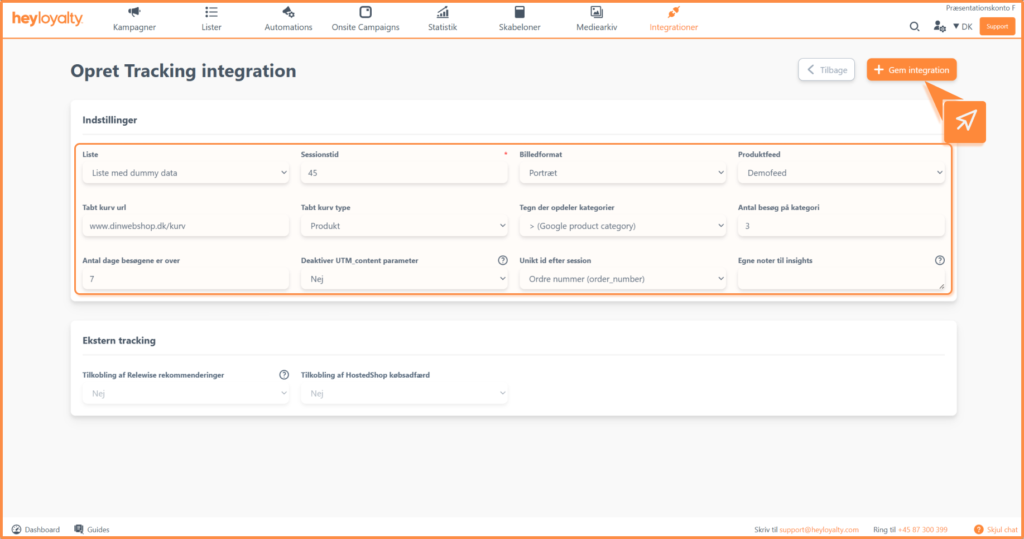Image resolution: width=1024 pixels, height=539 pixels.
Task: Open Guides from footer
Action: tap(91, 529)
